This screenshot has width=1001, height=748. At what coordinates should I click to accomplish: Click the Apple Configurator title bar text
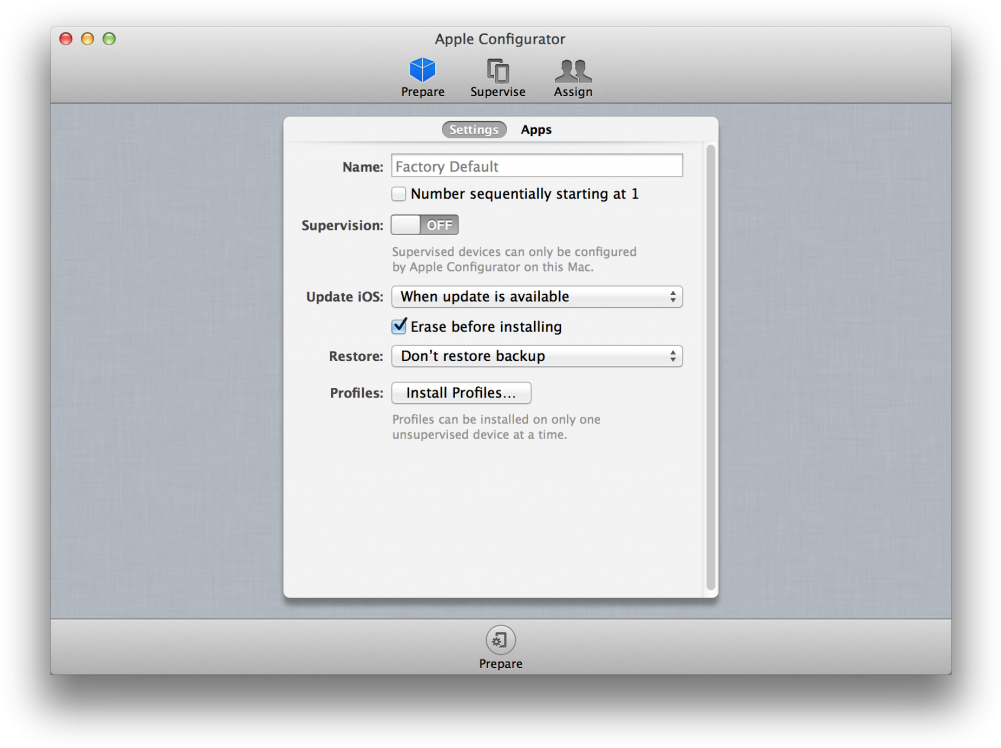500,39
